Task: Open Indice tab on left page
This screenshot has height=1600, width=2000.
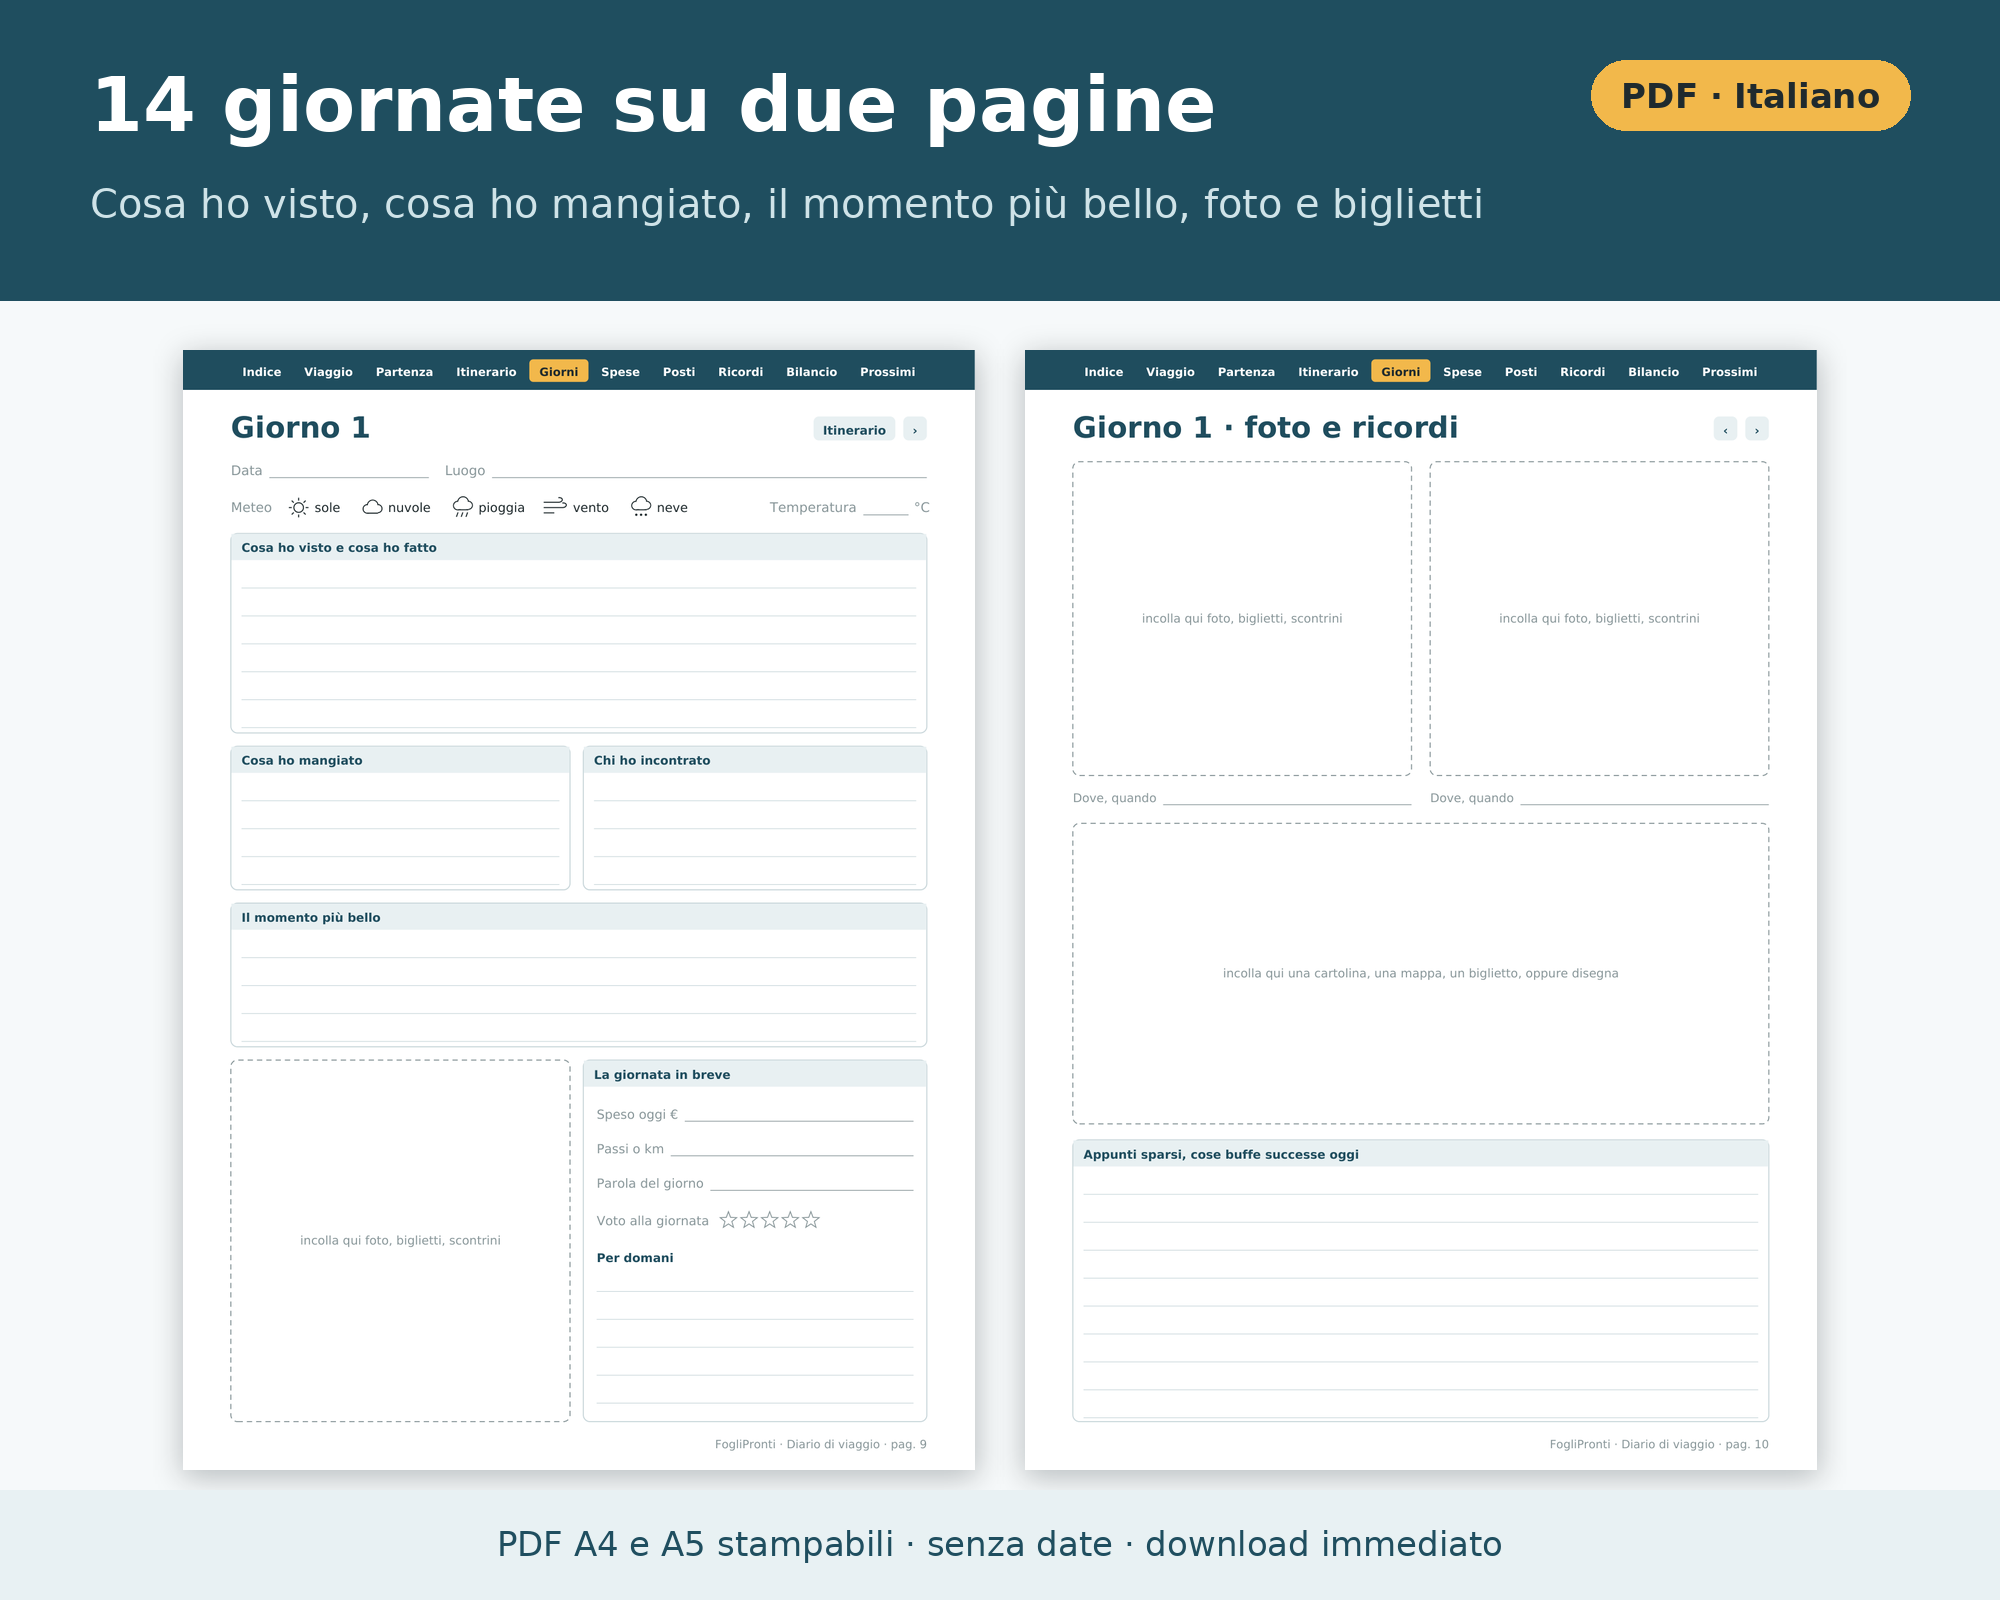Action: (x=261, y=372)
